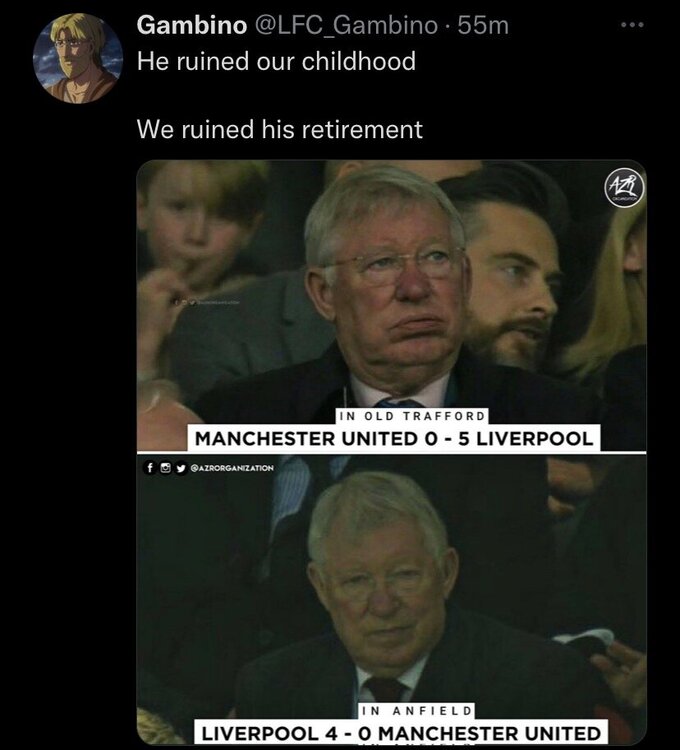Click the Manchester United 0 - 5 Liverpool banner
The height and width of the screenshot is (750, 680).
[x=394, y=438]
